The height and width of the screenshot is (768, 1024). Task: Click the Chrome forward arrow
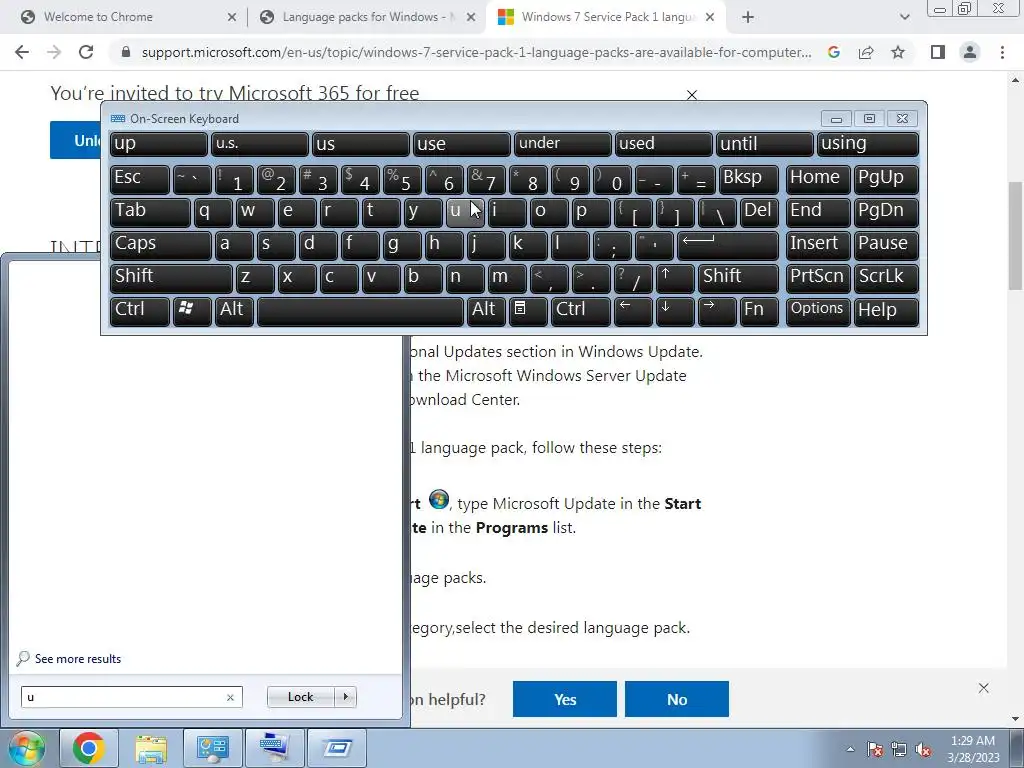coord(54,52)
